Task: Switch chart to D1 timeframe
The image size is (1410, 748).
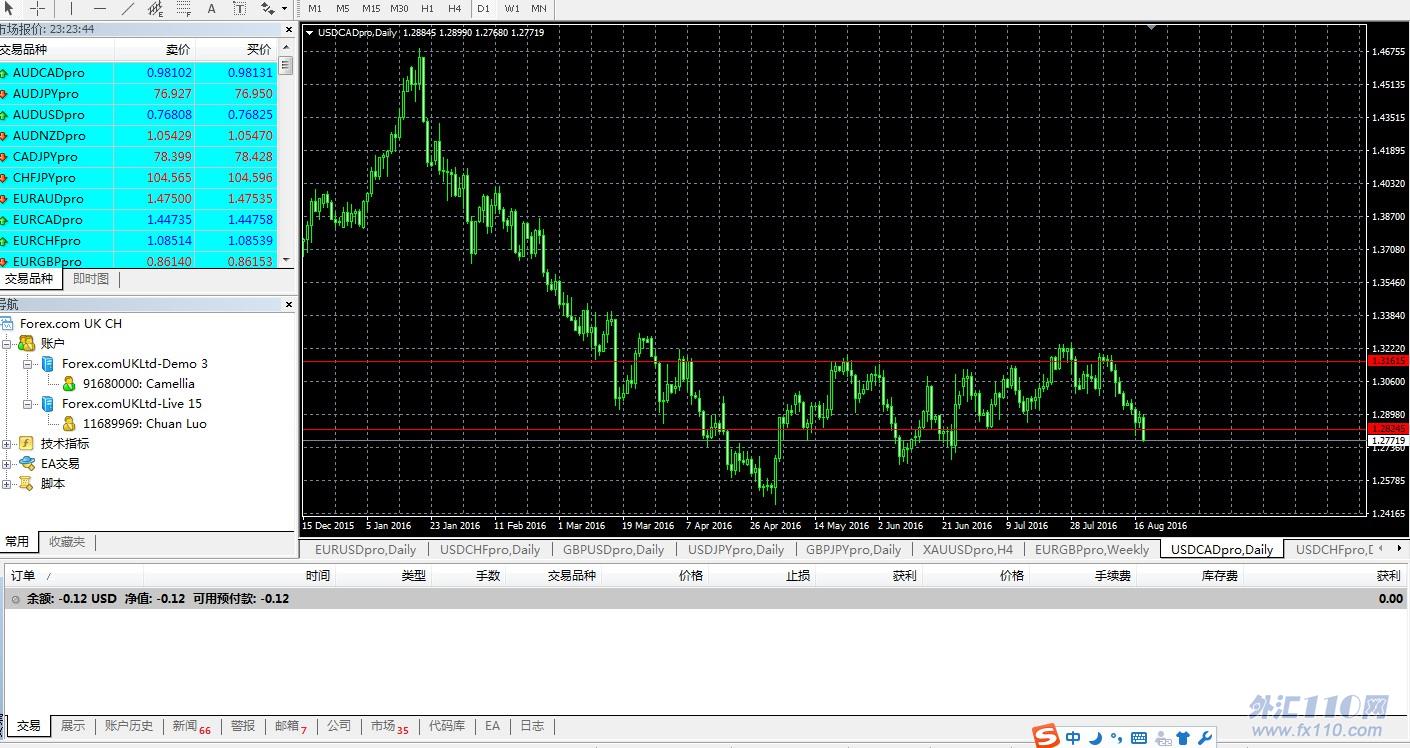Action: click(x=484, y=8)
